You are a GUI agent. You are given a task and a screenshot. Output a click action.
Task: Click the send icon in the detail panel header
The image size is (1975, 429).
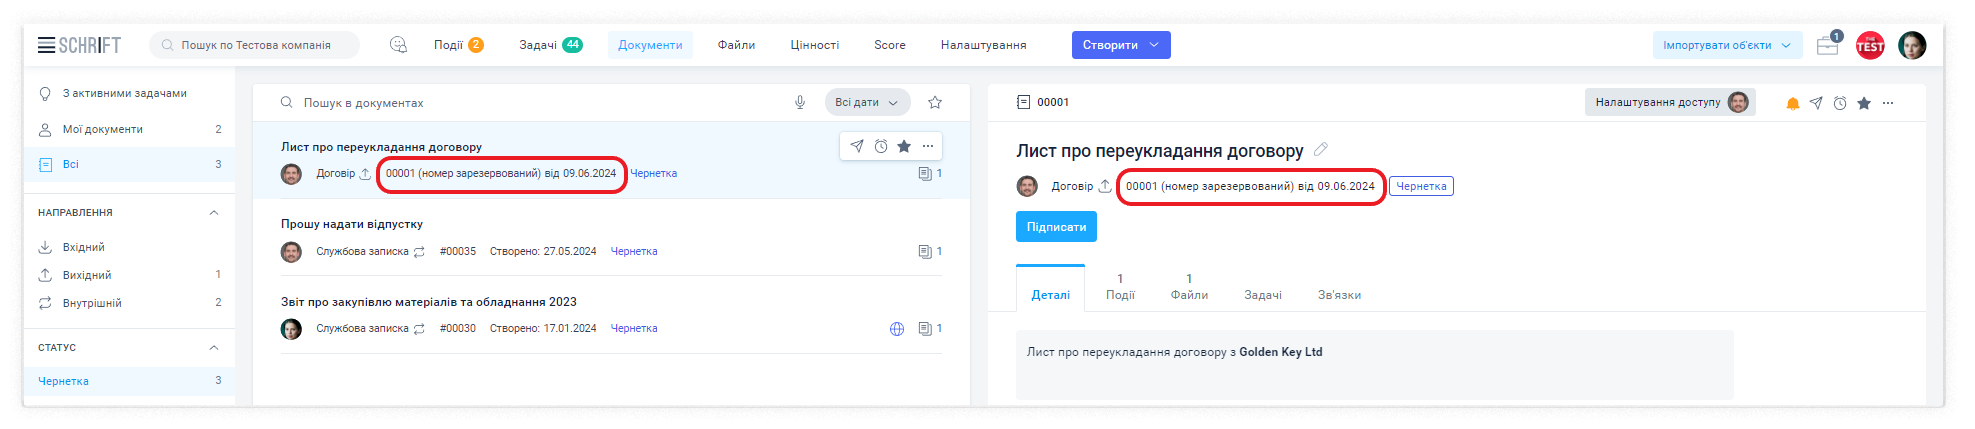[x=1816, y=103]
